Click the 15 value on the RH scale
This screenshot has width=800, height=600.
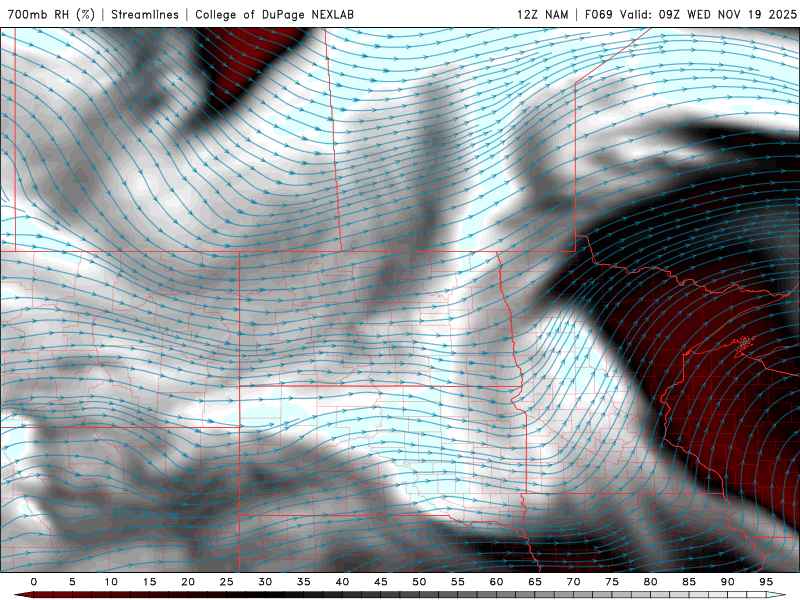pyautogui.click(x=149, y=582)
